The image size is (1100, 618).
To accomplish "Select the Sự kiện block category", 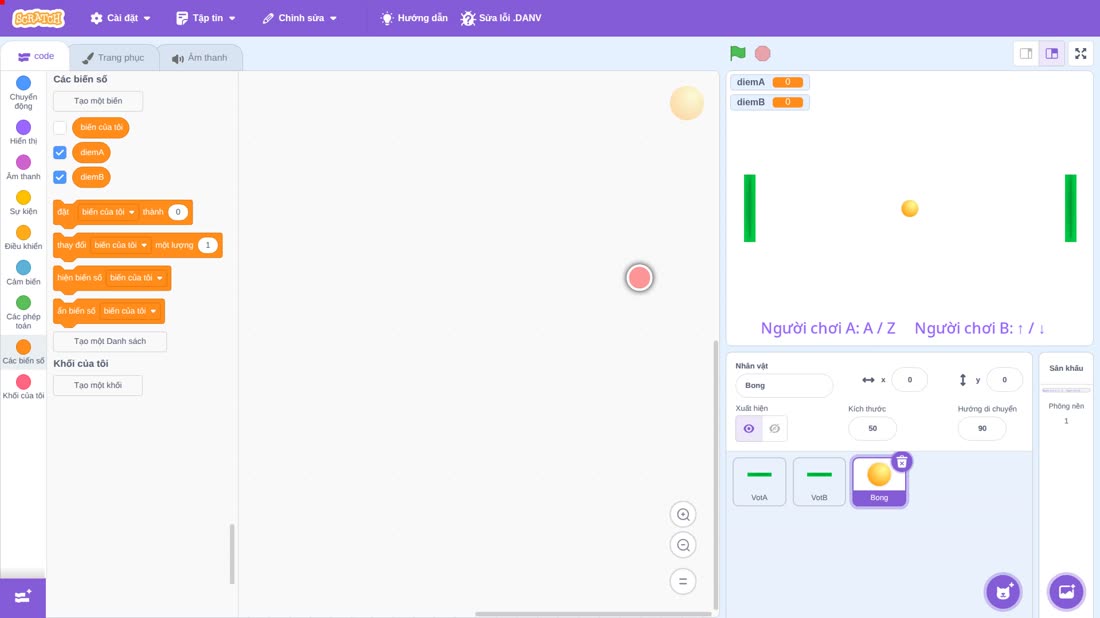I will tap(23, 202).
